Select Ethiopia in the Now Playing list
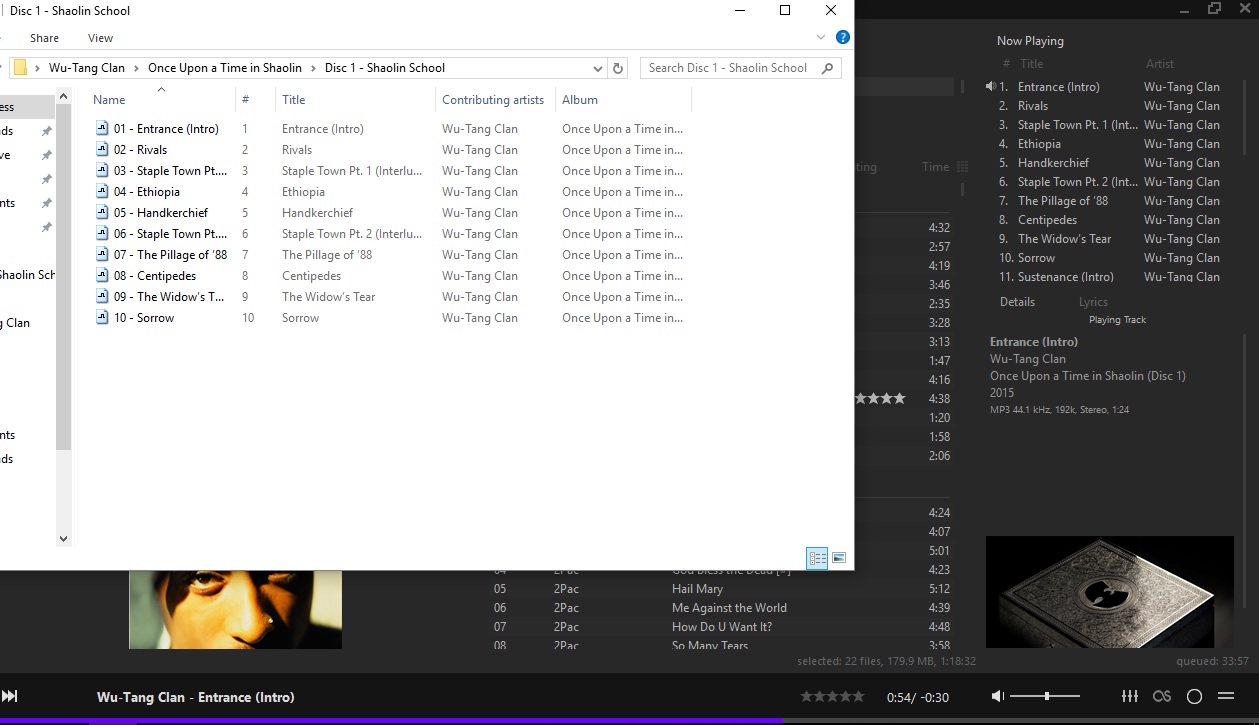 [x=1039, y=144]
